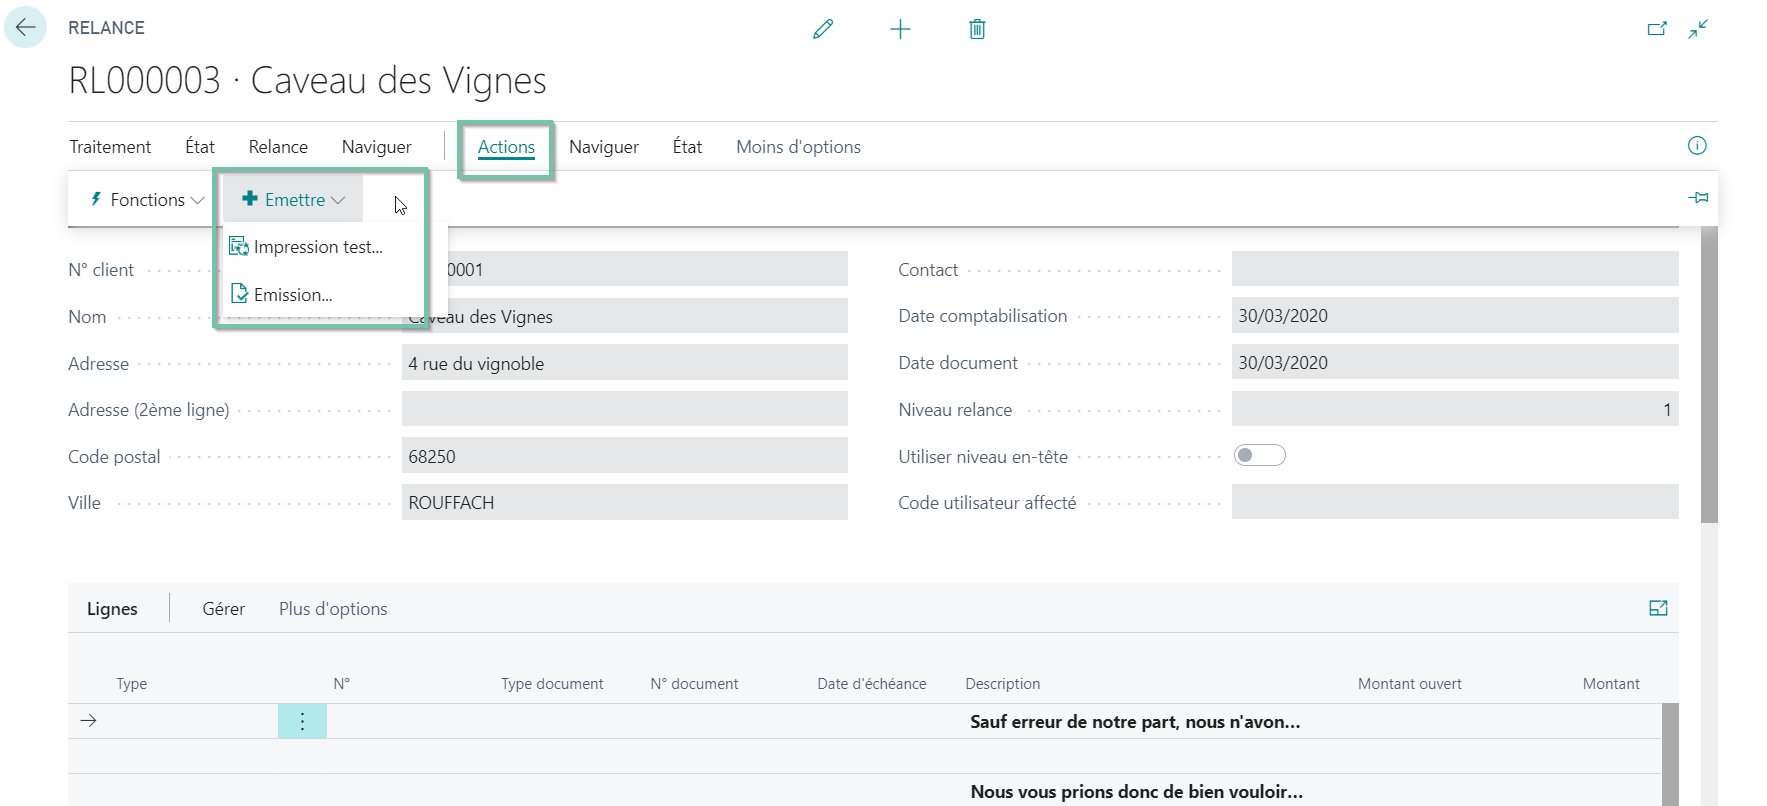Expand the Fonctions dropdown
This screenshot has height=806, width=1767.
coord(147,200)
